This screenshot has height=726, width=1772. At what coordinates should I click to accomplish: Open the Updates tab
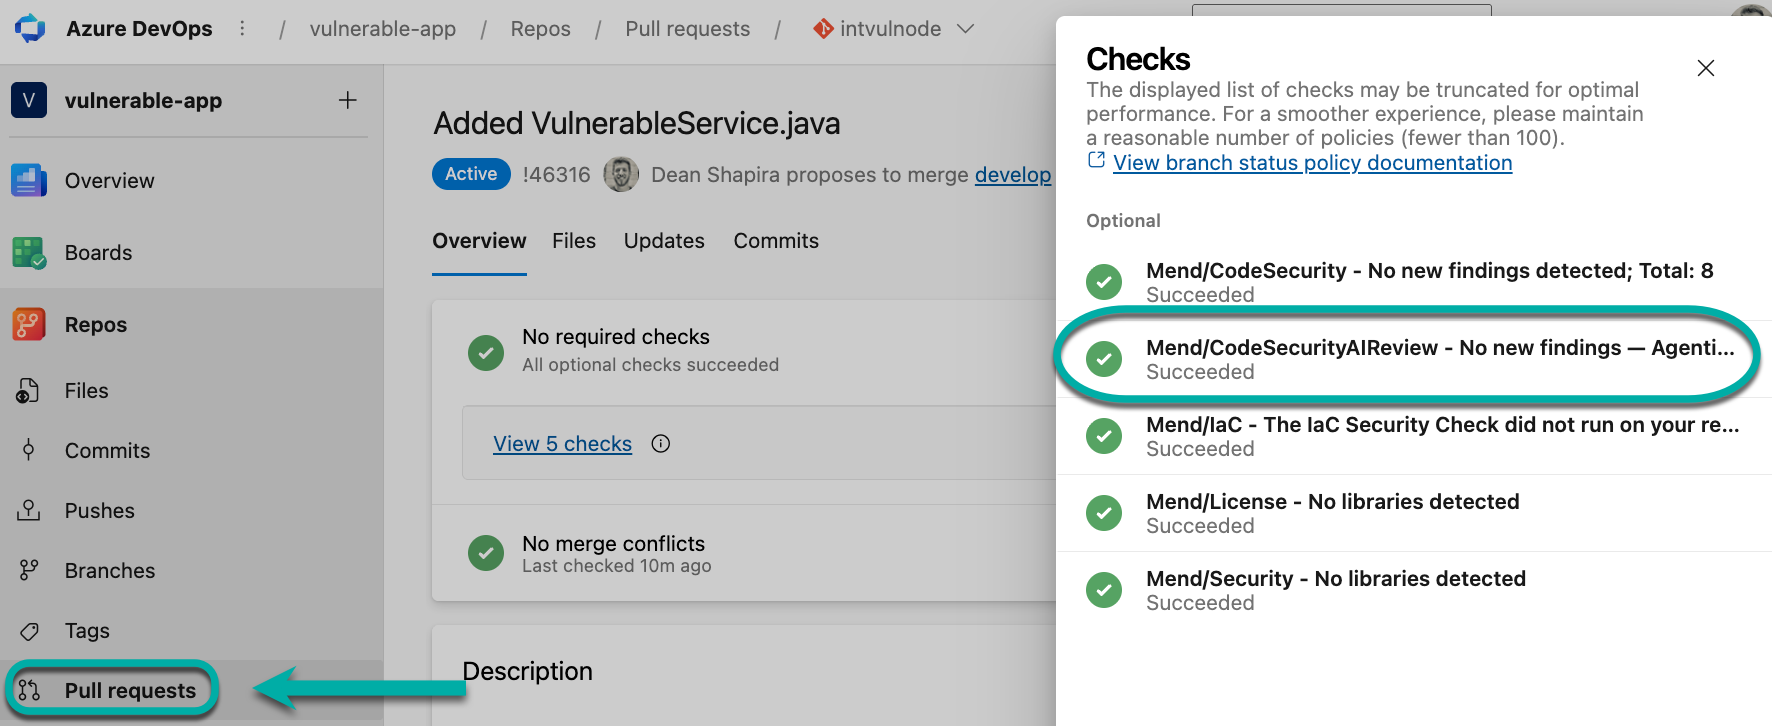[664, 241]
